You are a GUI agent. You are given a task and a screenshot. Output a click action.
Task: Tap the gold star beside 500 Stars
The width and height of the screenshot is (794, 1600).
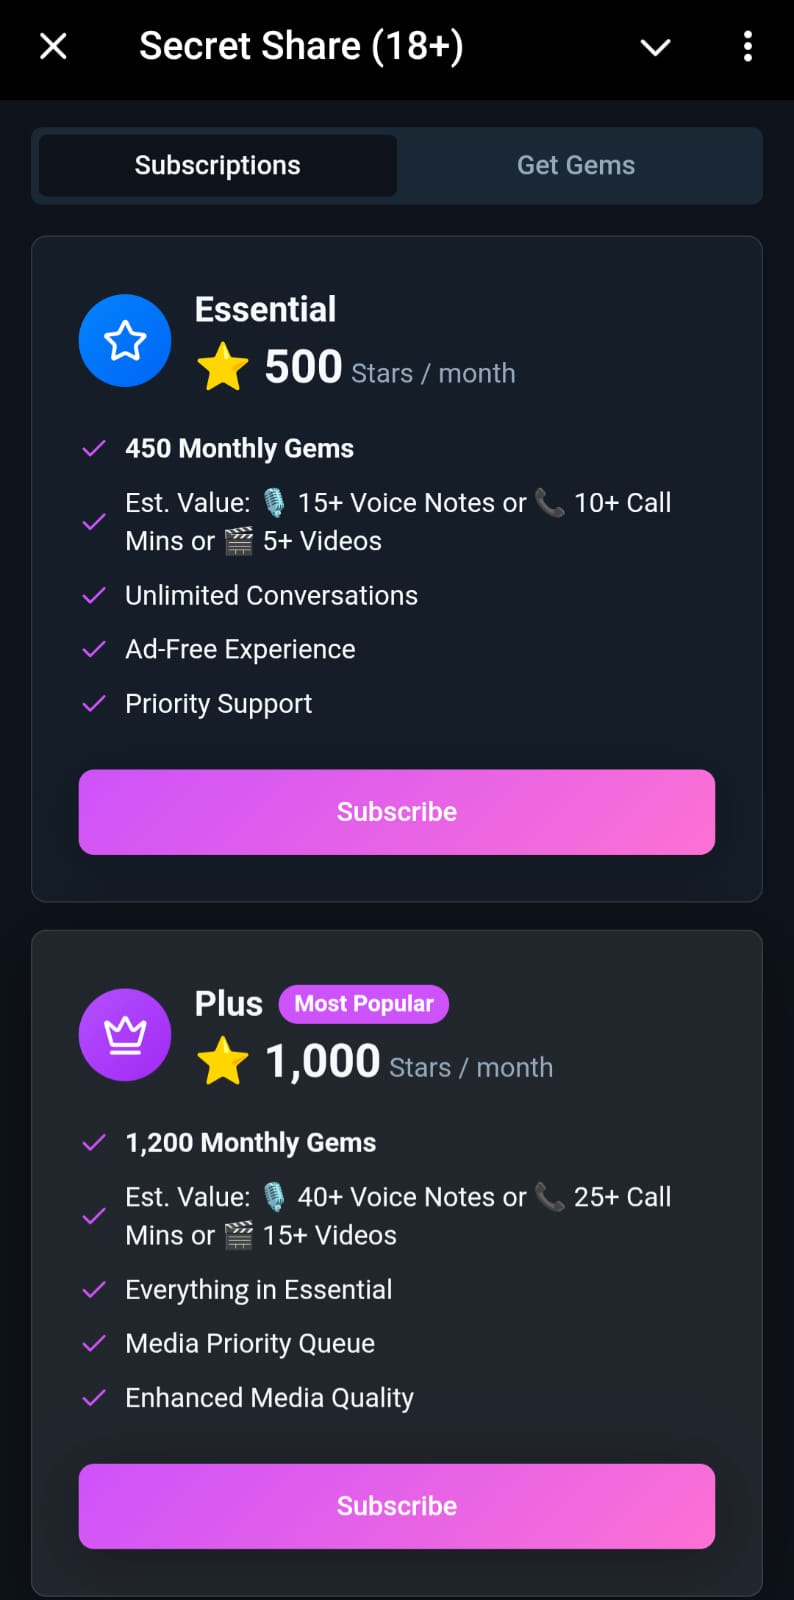[x=222, y=367]
